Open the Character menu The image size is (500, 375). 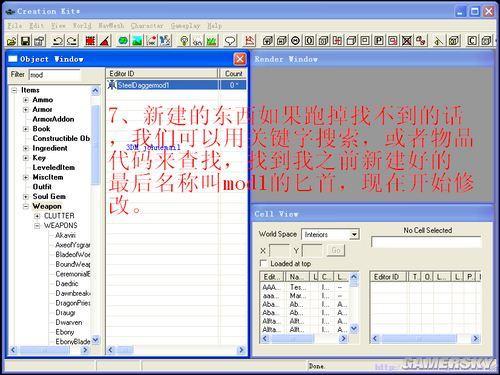(147, 26)
